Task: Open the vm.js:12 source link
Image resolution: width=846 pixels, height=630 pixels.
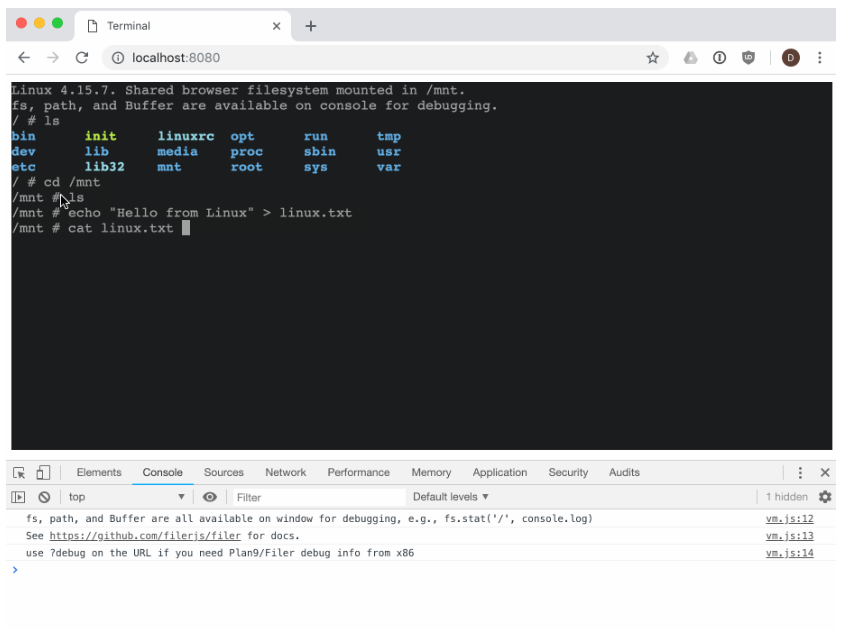Action: point(789,519)
